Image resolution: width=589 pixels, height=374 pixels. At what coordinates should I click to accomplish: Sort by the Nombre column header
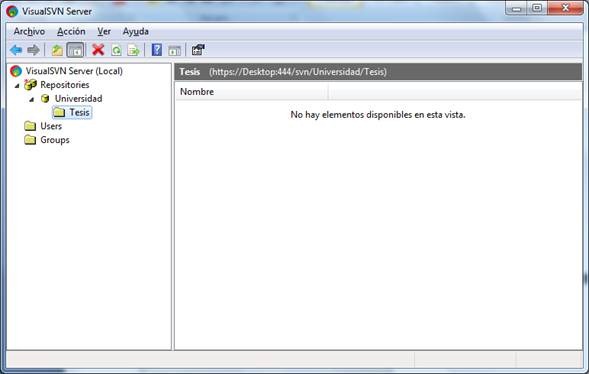(x=252, y=92)
